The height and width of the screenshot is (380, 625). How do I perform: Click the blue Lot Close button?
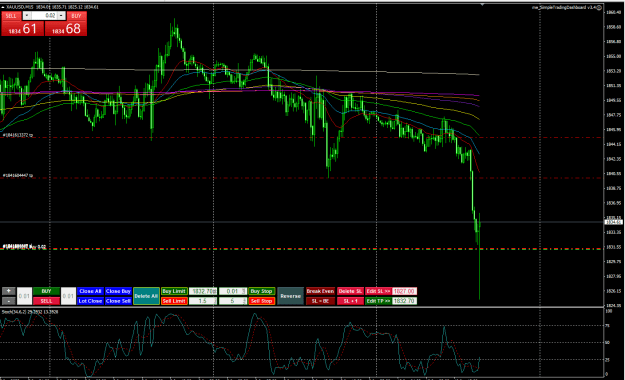coord(90,301)
